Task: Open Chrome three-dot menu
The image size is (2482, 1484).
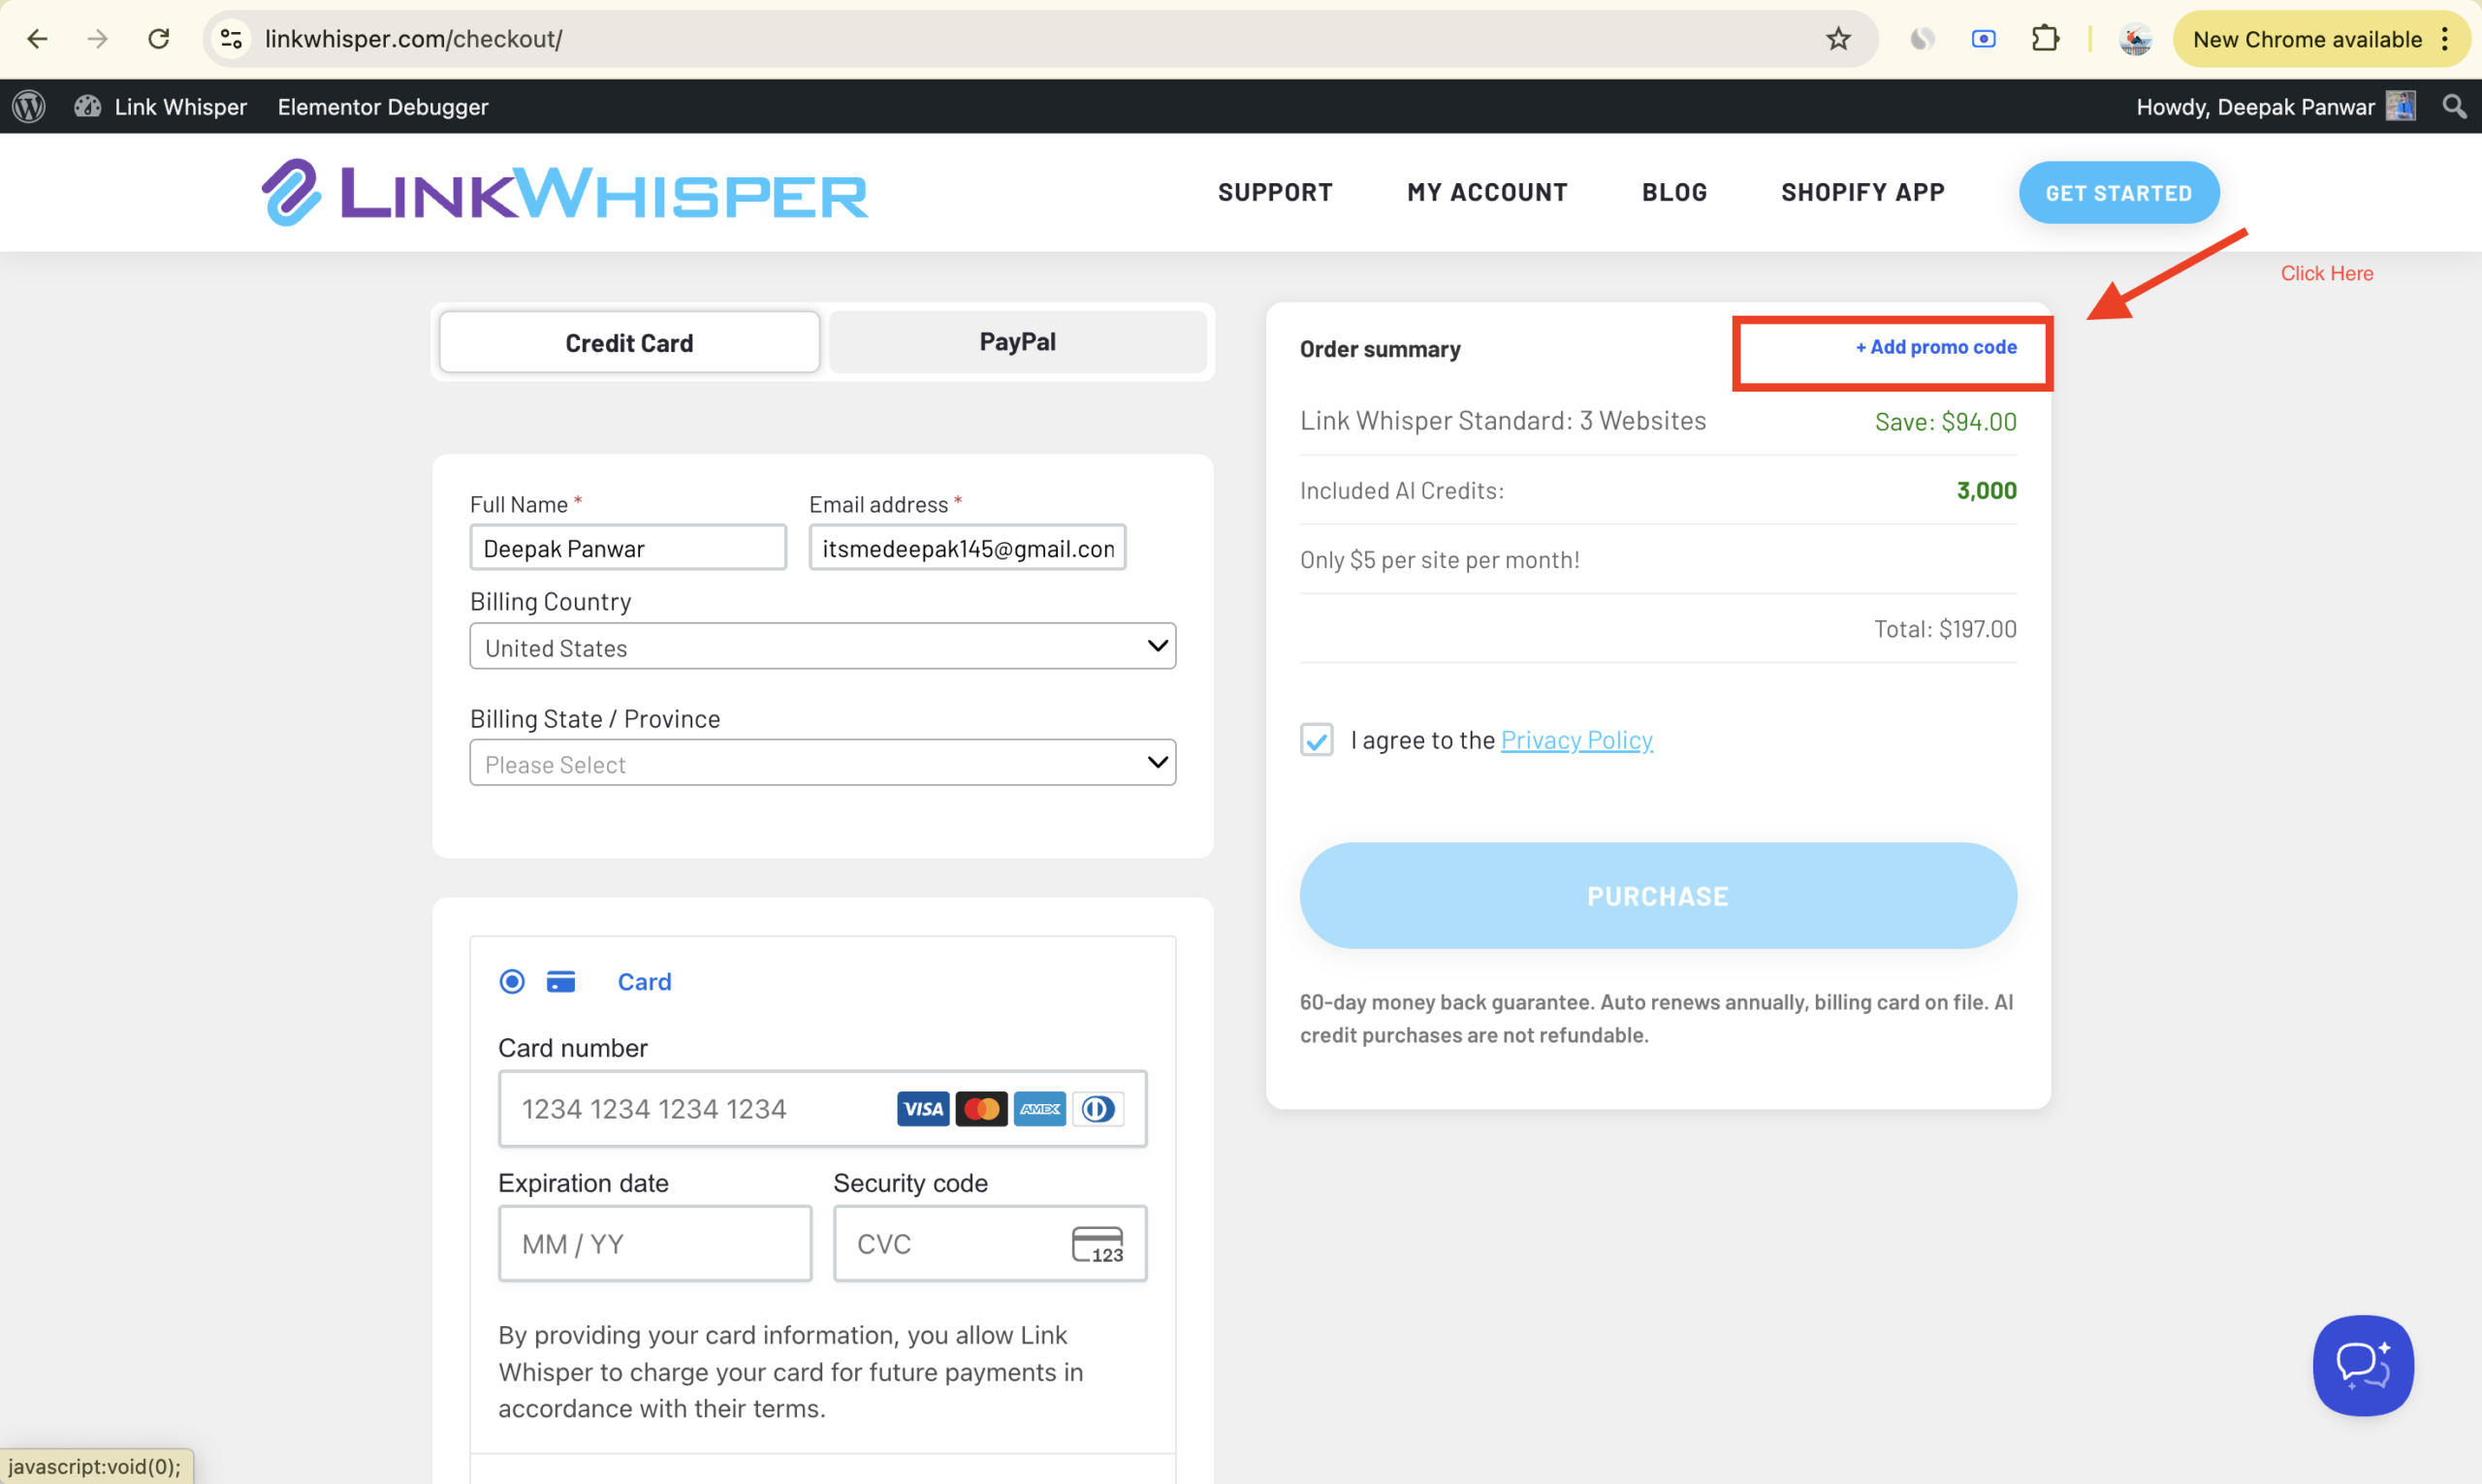Action: [x=2444, y=39]
